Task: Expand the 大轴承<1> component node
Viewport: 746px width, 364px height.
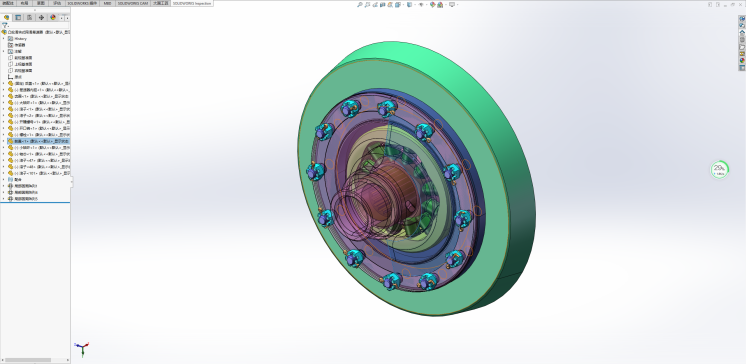Action: click(4, 102)
